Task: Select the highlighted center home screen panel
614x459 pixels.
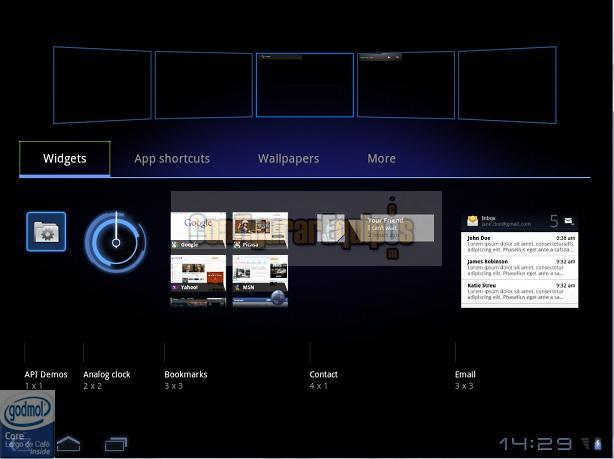Action: pyautogui.click(x=305, y=85)
